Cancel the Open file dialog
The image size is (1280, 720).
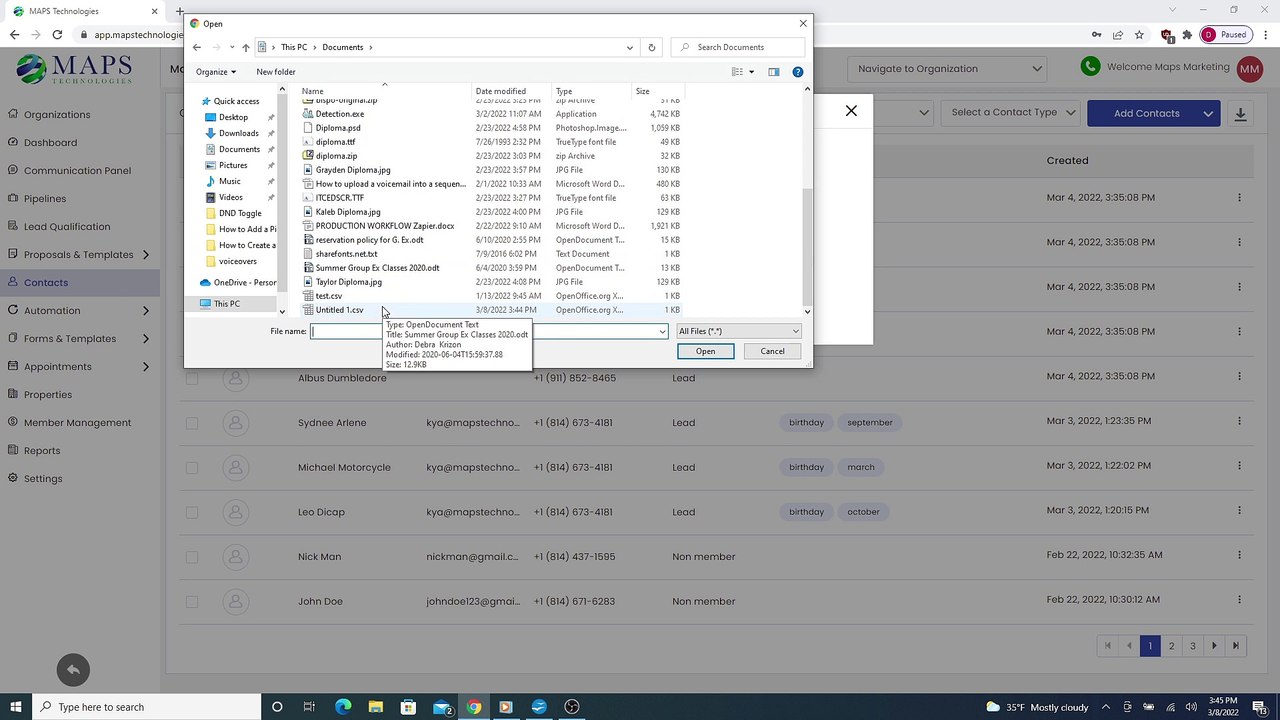click(772, 351)
